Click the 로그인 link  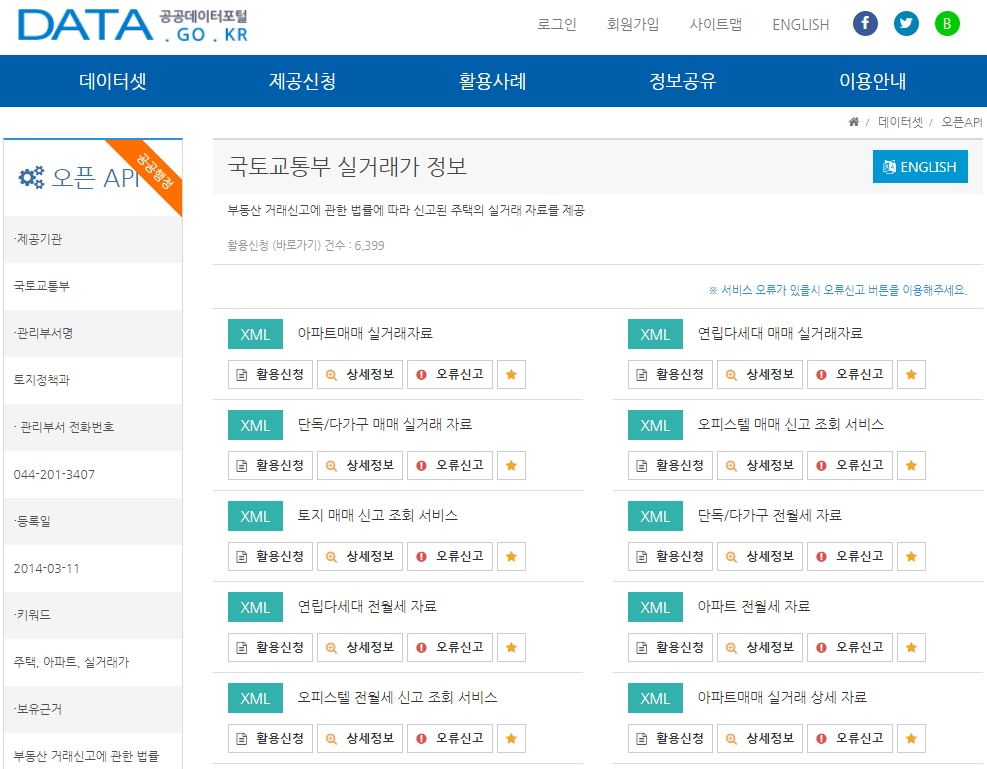[x=556, y=24]
